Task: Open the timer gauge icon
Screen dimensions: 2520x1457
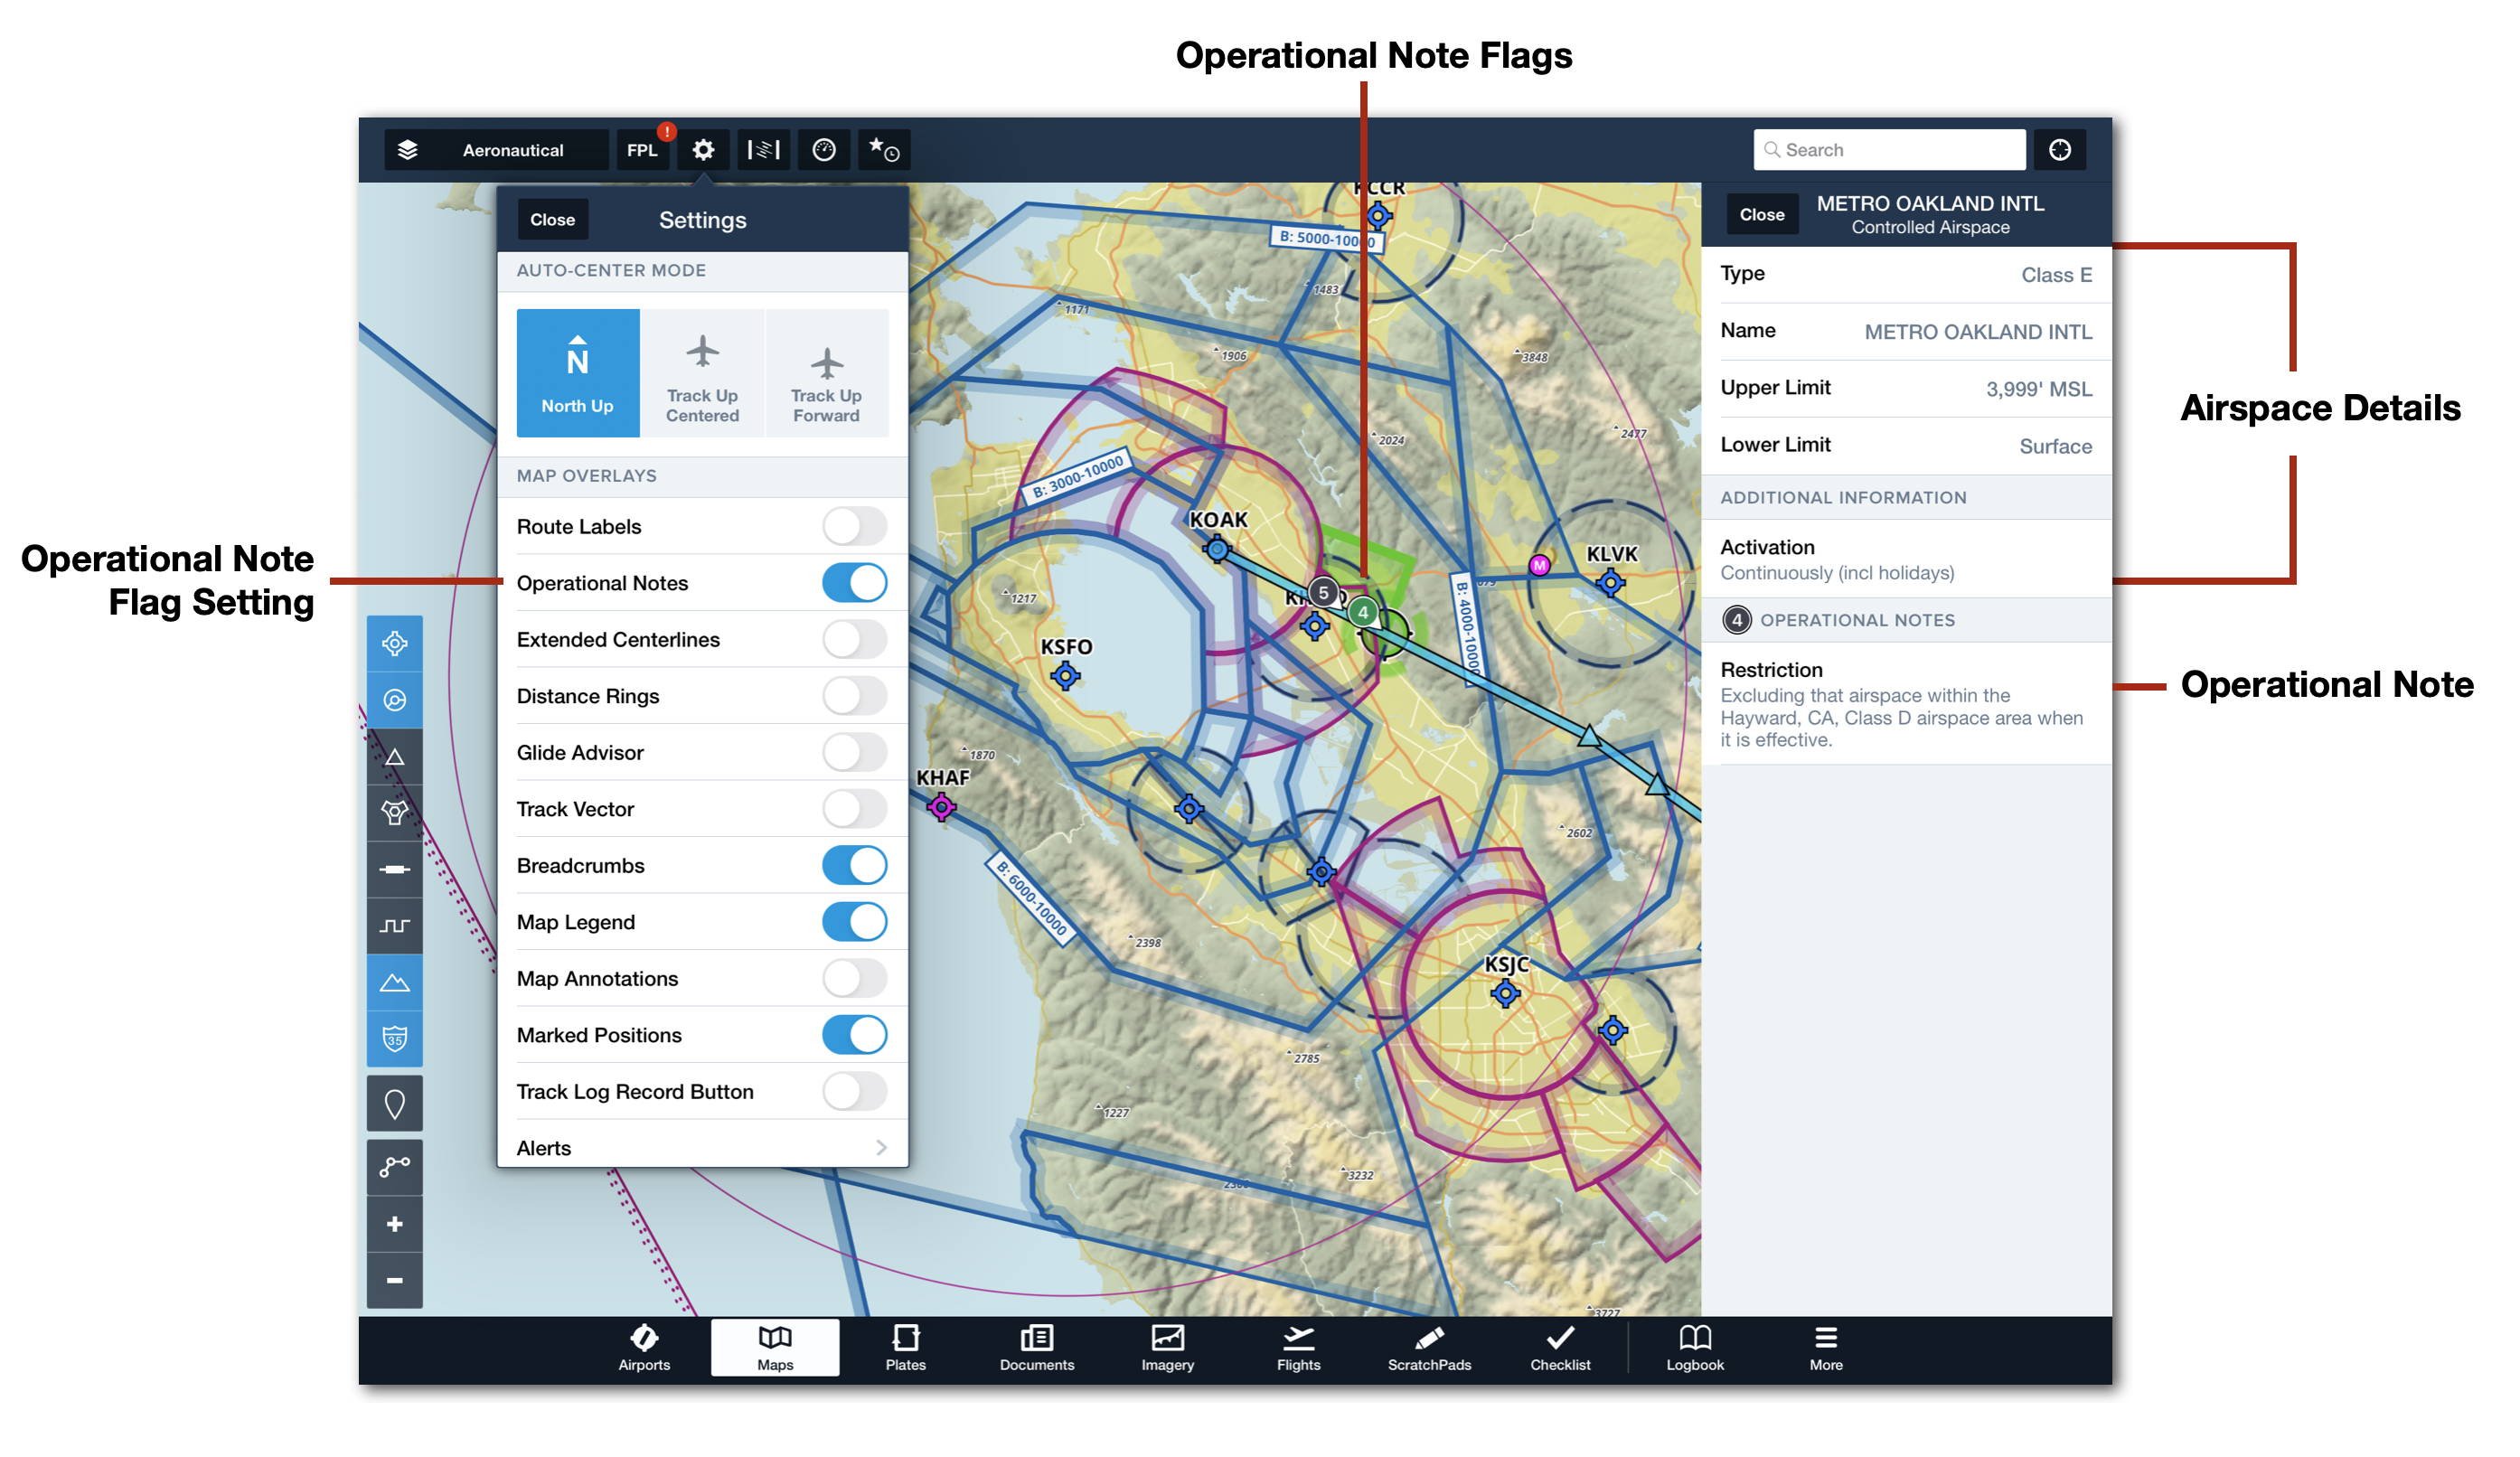Action: click(824, 150)
